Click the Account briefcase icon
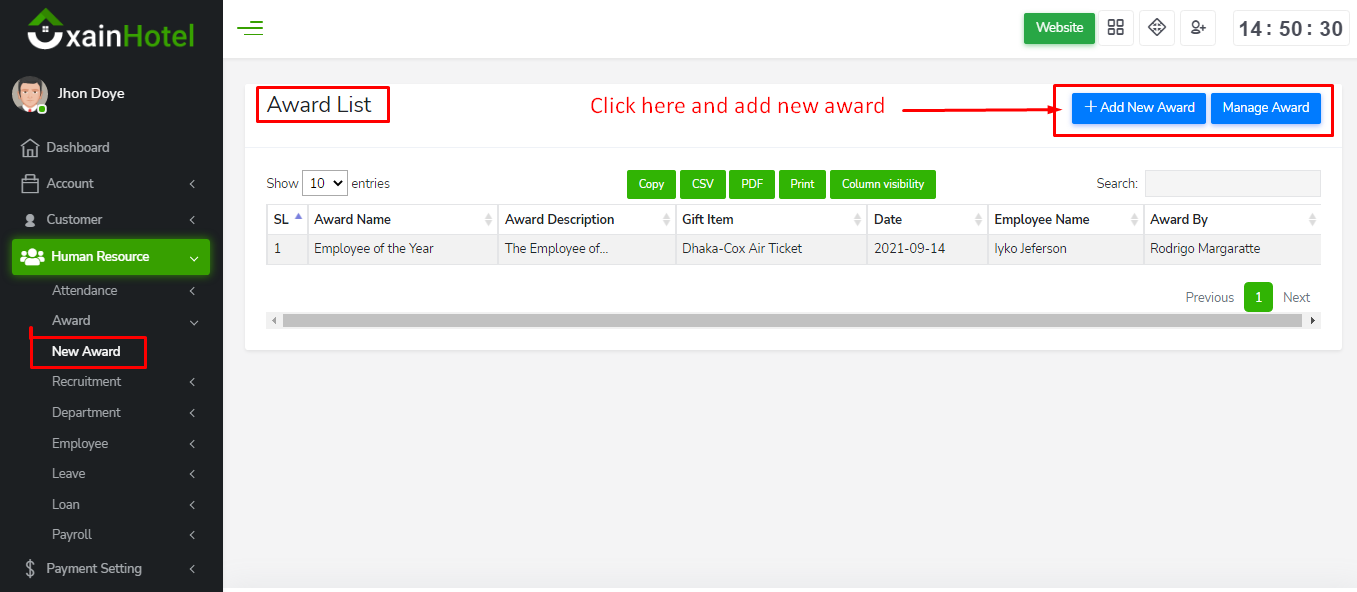1357x592 pixels. [x=30, y=184]
